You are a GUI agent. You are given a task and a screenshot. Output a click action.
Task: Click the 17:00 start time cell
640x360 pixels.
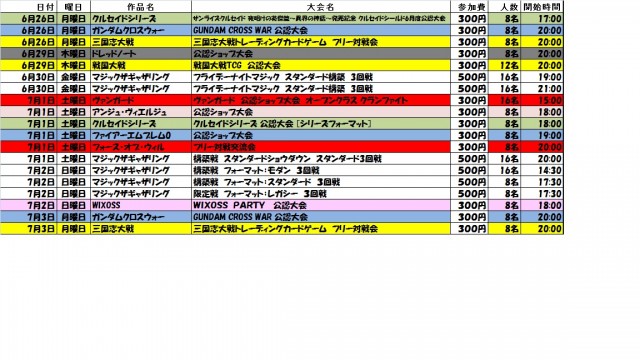542,19
